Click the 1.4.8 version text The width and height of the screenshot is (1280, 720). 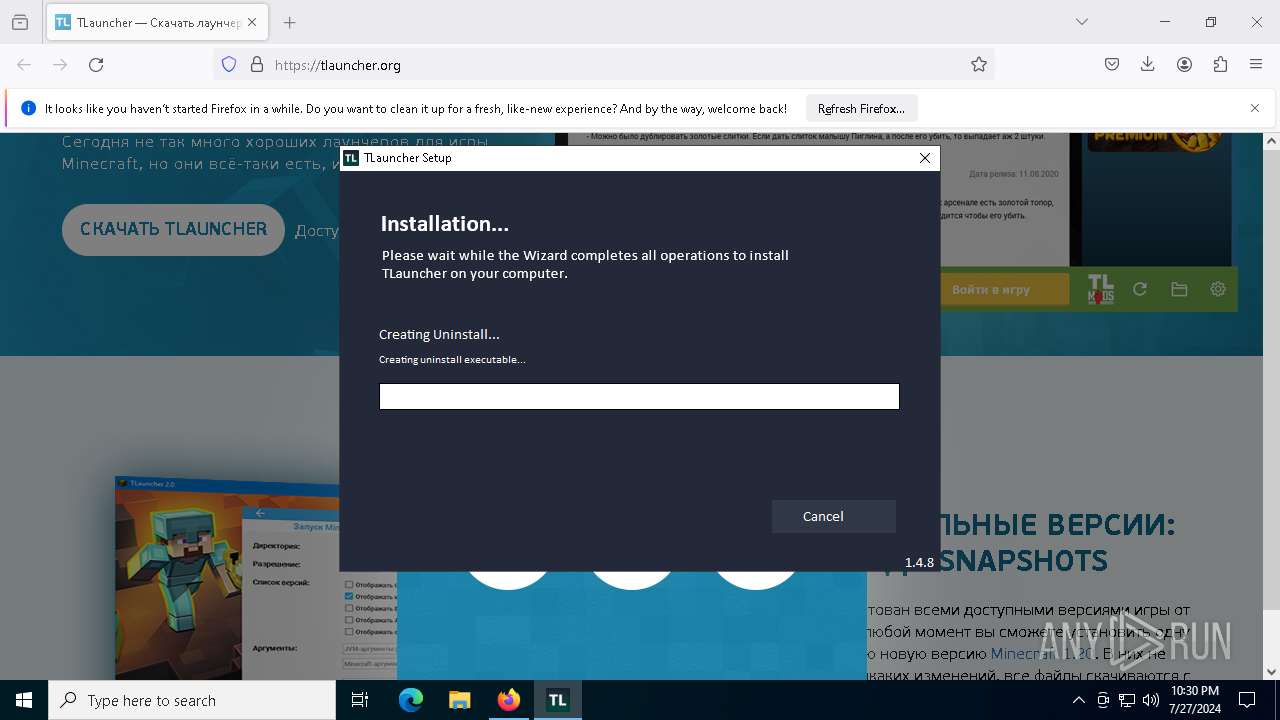[919, 562]
